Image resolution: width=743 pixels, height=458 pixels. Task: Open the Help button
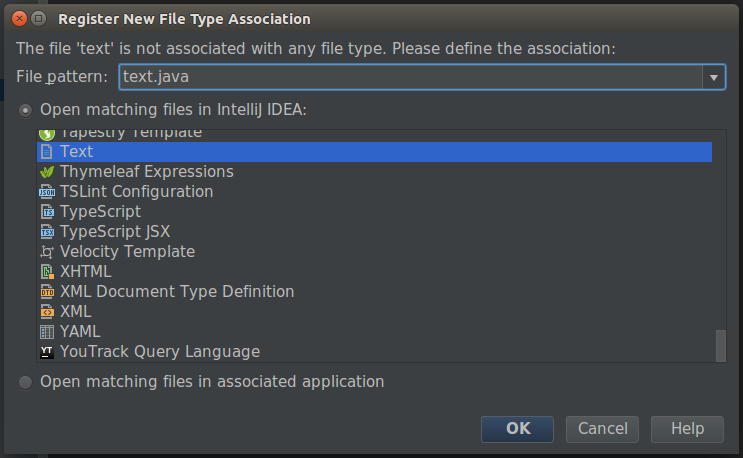(687, 429)
